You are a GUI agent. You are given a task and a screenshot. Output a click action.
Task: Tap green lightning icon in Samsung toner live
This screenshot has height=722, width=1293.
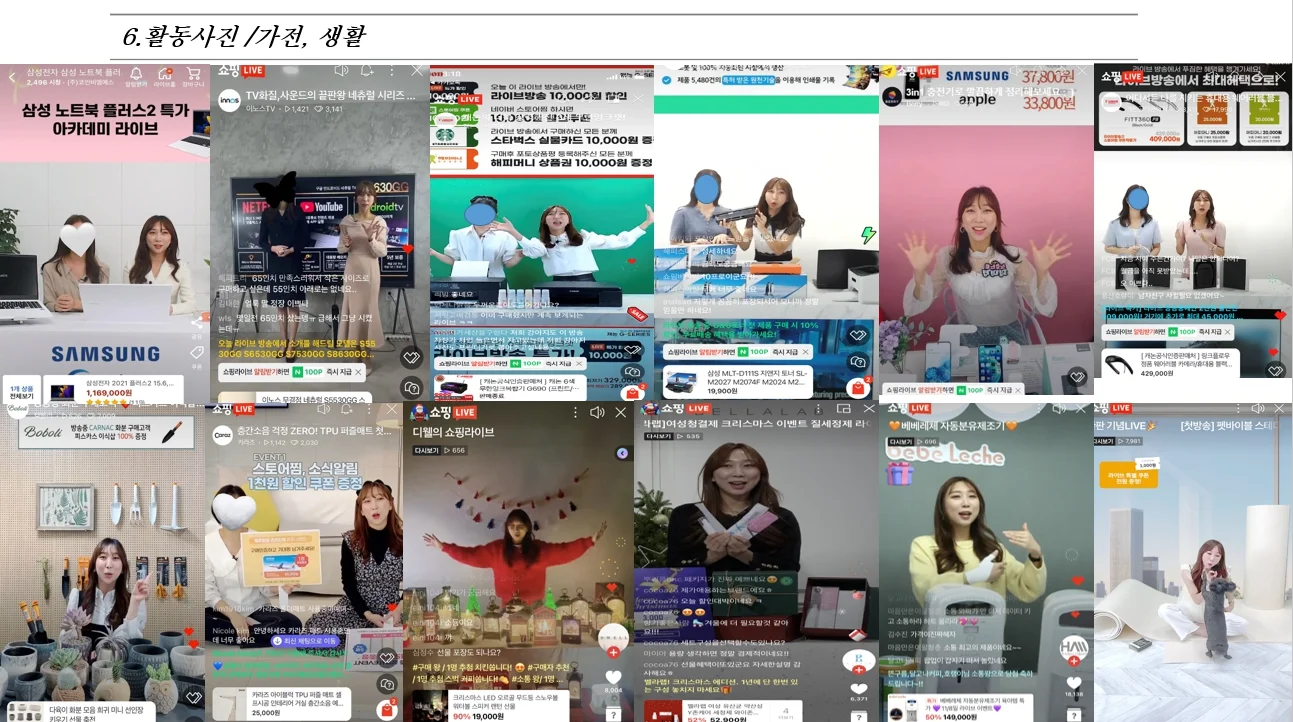[x=868, y=236]
